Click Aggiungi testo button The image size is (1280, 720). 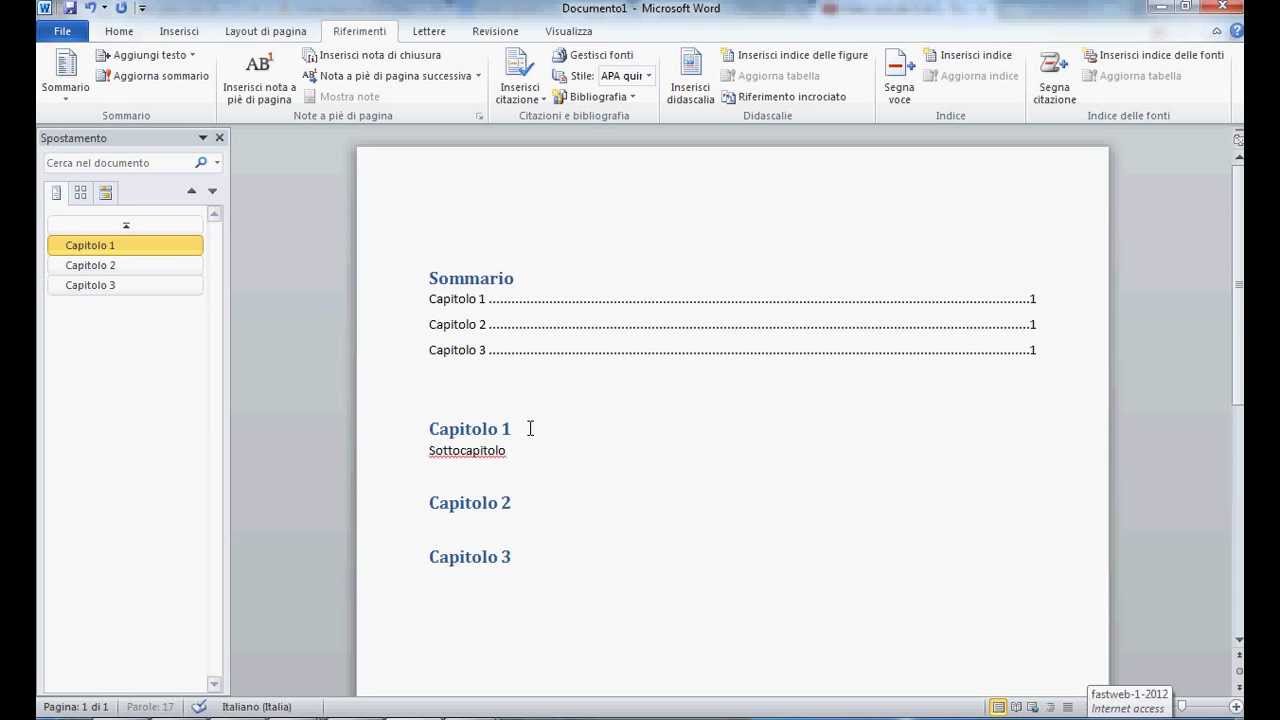point(146,55)
